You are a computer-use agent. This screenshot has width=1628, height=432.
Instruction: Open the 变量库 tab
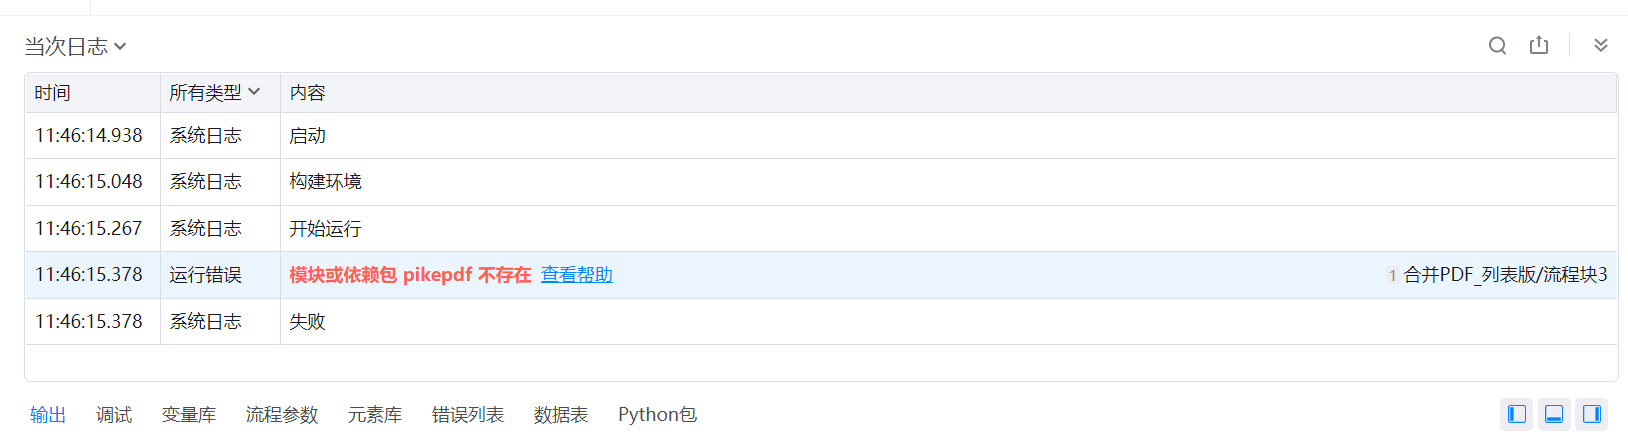(x=189, y=415)
